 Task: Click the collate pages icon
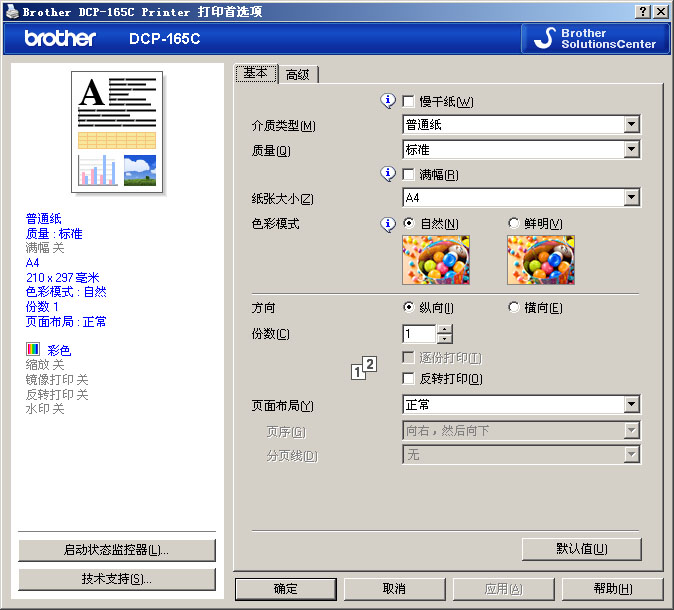tap(364, 368)
